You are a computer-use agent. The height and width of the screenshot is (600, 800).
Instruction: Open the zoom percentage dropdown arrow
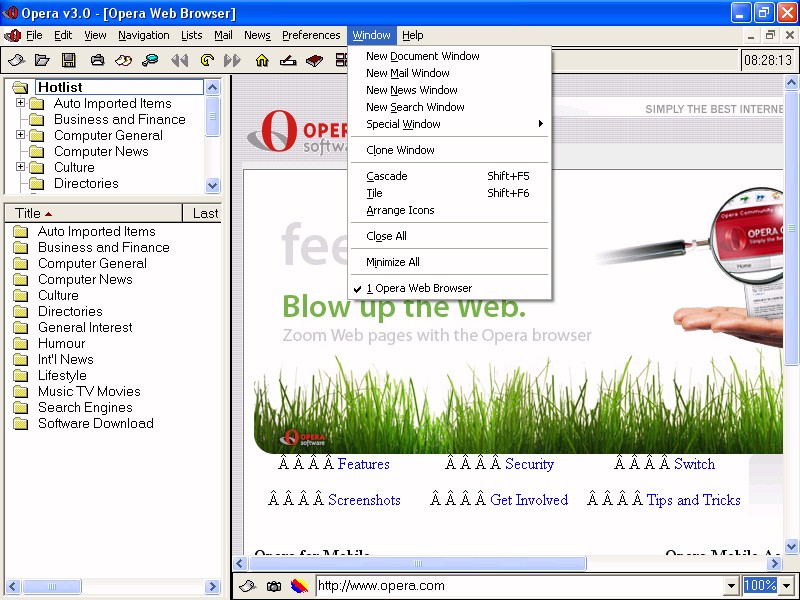(x=787, y=586)
